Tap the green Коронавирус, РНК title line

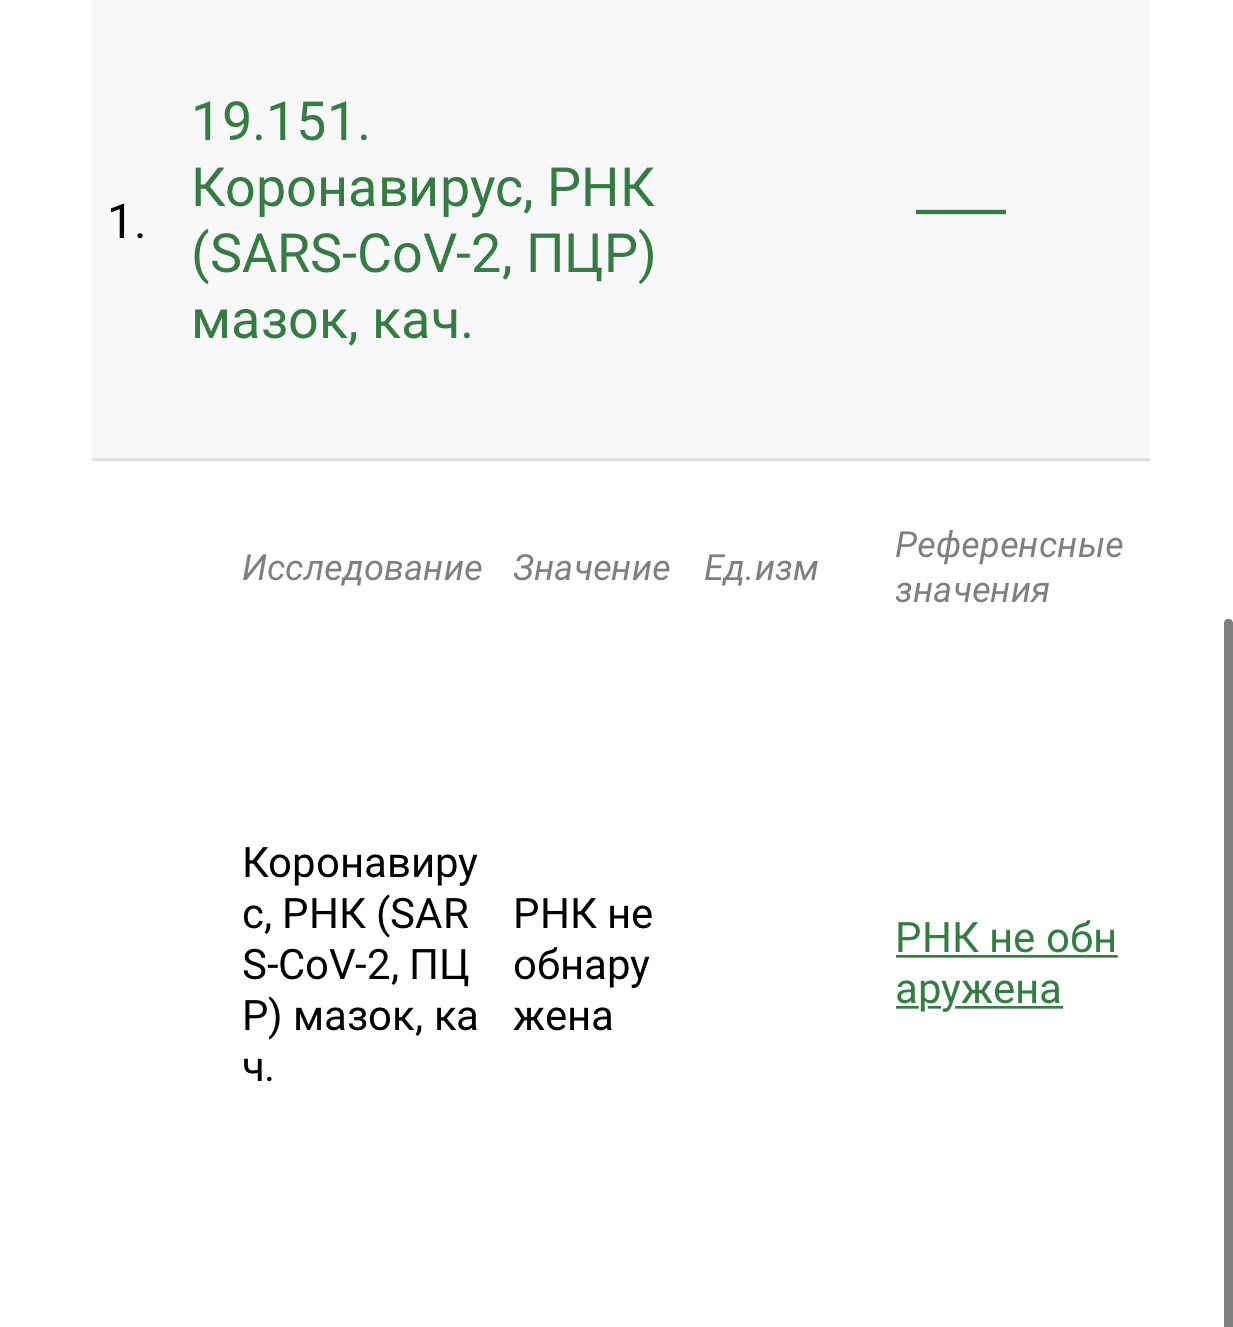pyautogui.click(x=423, y=188)
